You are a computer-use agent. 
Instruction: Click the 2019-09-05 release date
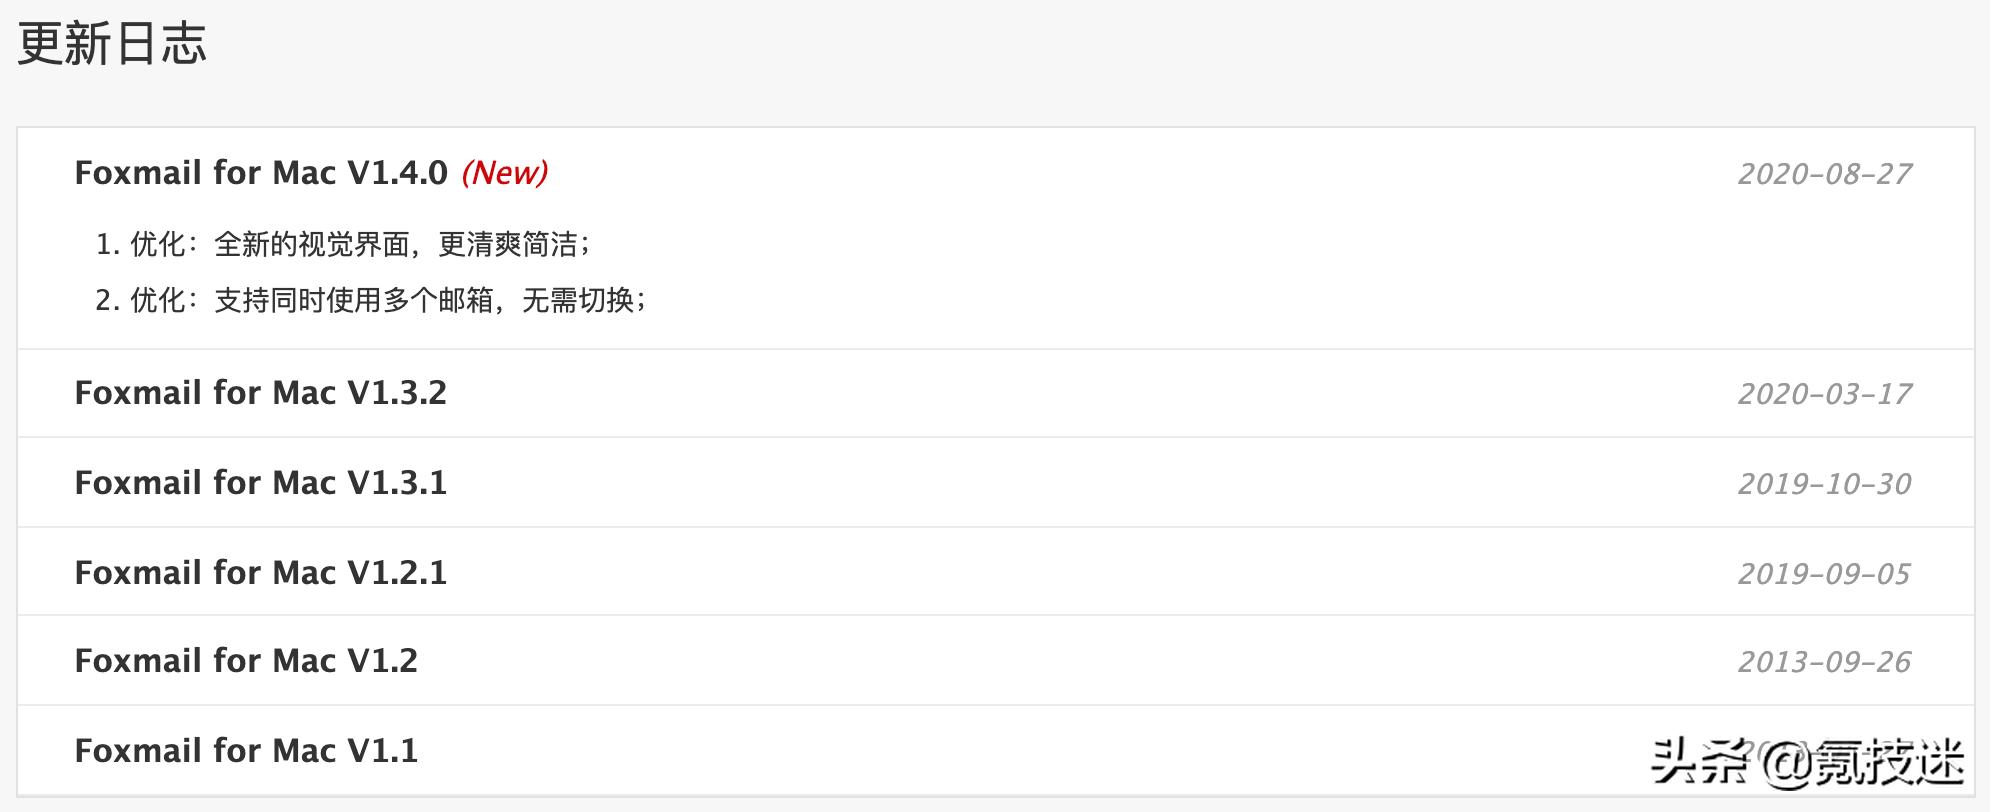coord(1824,574)
